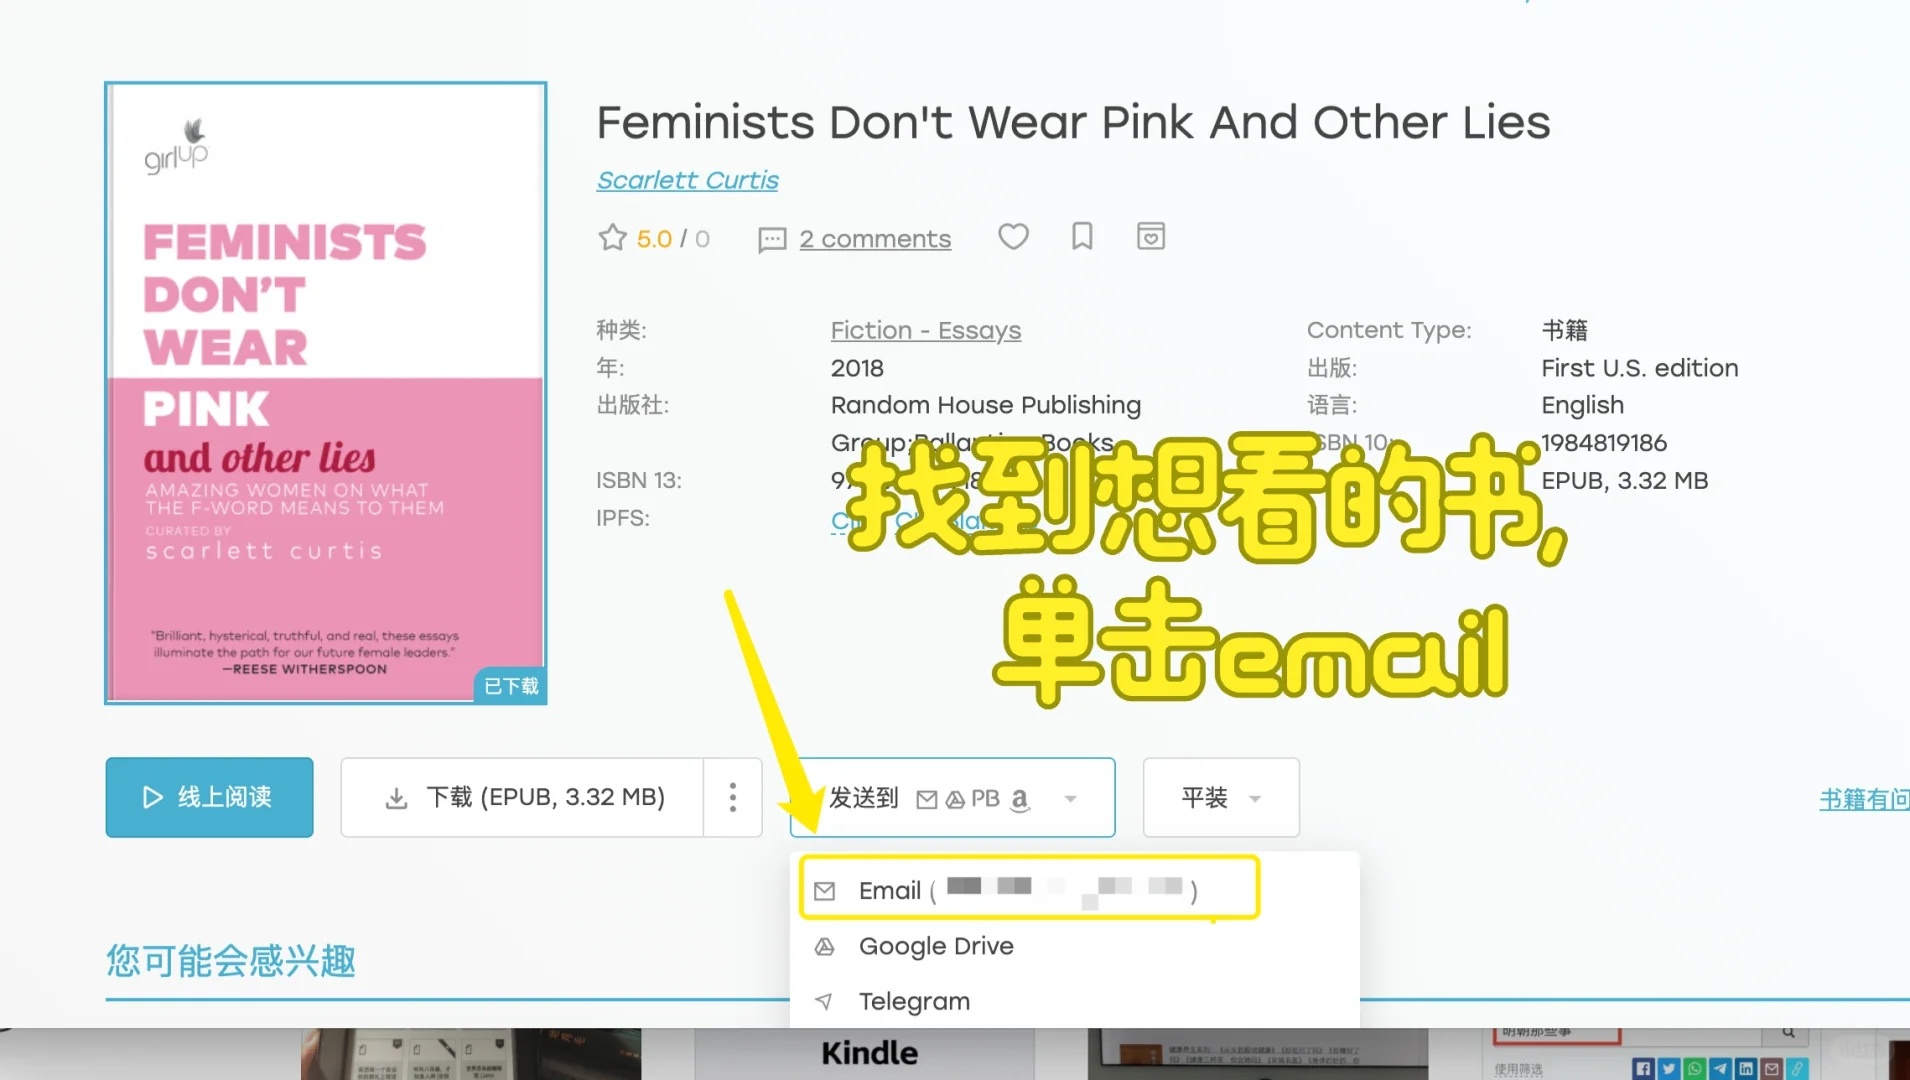Bookmark this book with the bookmark icon
The width and height of the screenshot is (1910, 1080).
pyautogui.click(x=1082, y=237)
